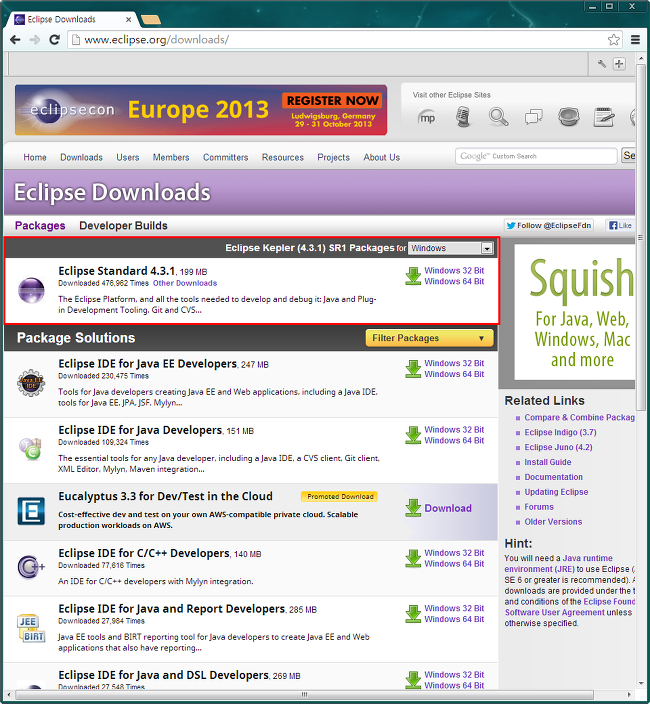Switch to the Developer Builds tab
650x704 pixels.
123,225
